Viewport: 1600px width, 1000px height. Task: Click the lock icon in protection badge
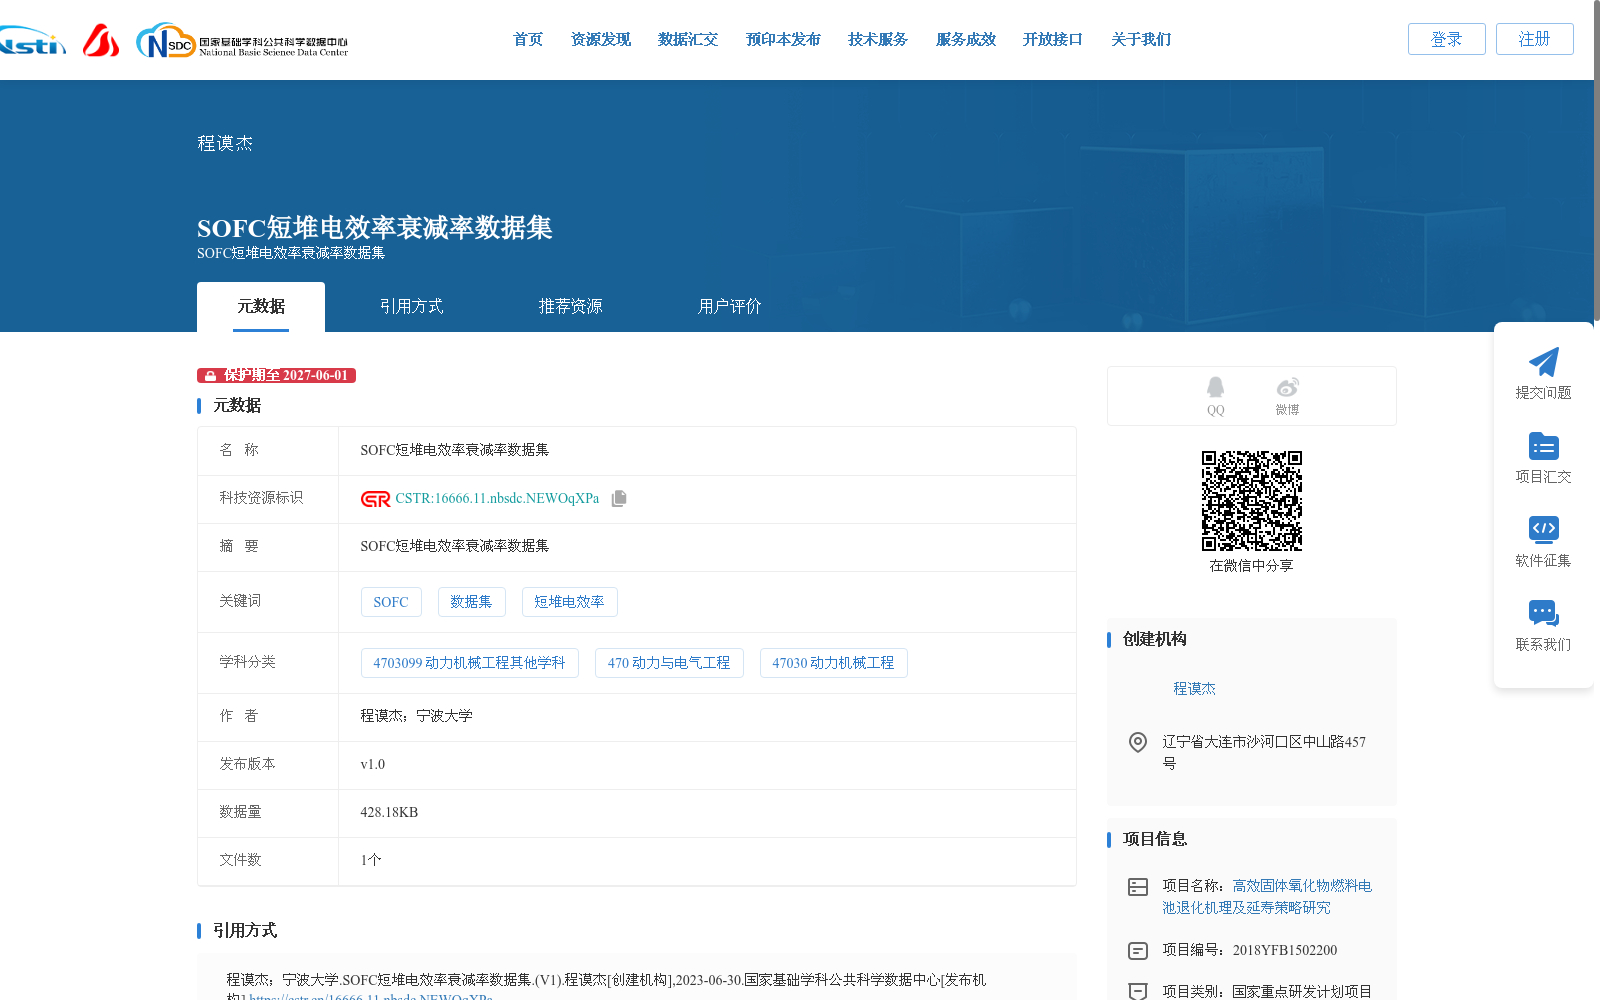coord(210,376)
